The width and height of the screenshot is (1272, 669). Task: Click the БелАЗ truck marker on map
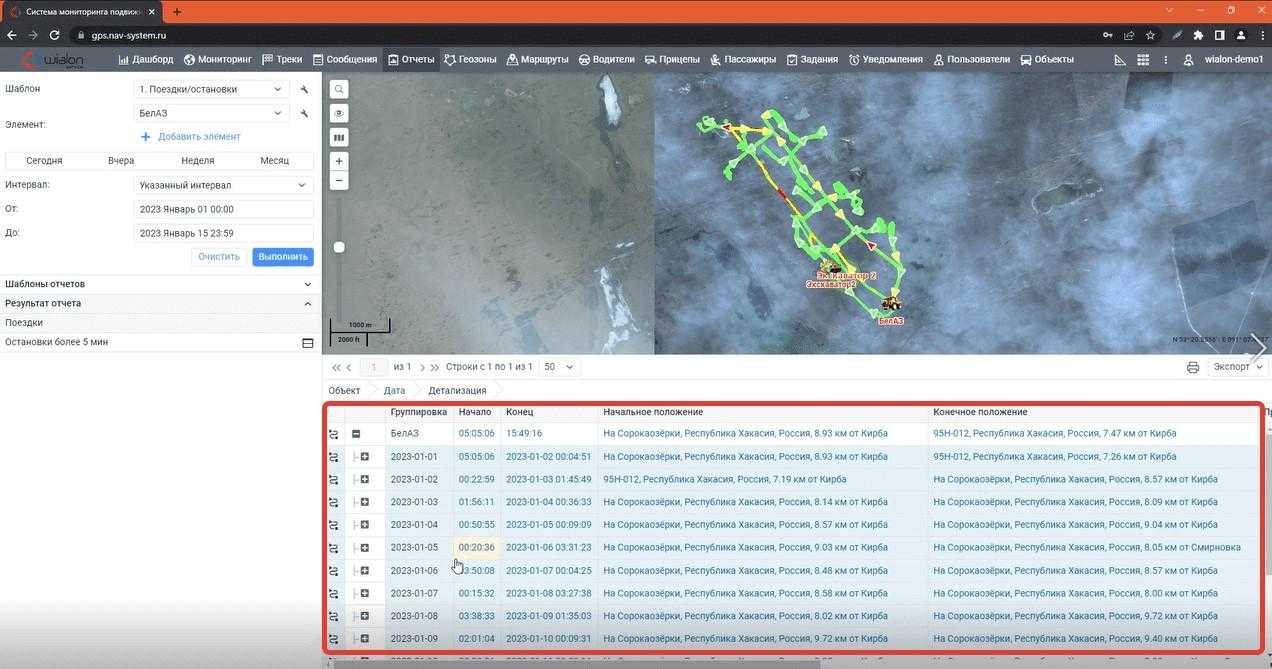891,304
